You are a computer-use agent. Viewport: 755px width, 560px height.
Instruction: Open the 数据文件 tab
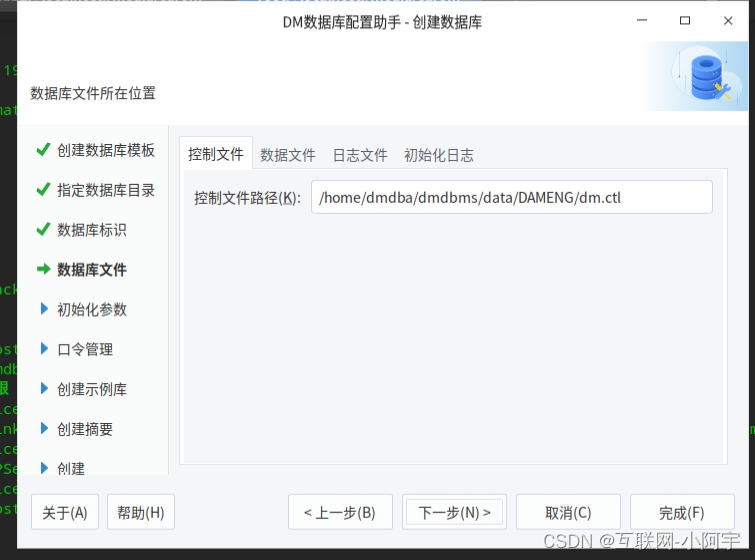(287, 155)
